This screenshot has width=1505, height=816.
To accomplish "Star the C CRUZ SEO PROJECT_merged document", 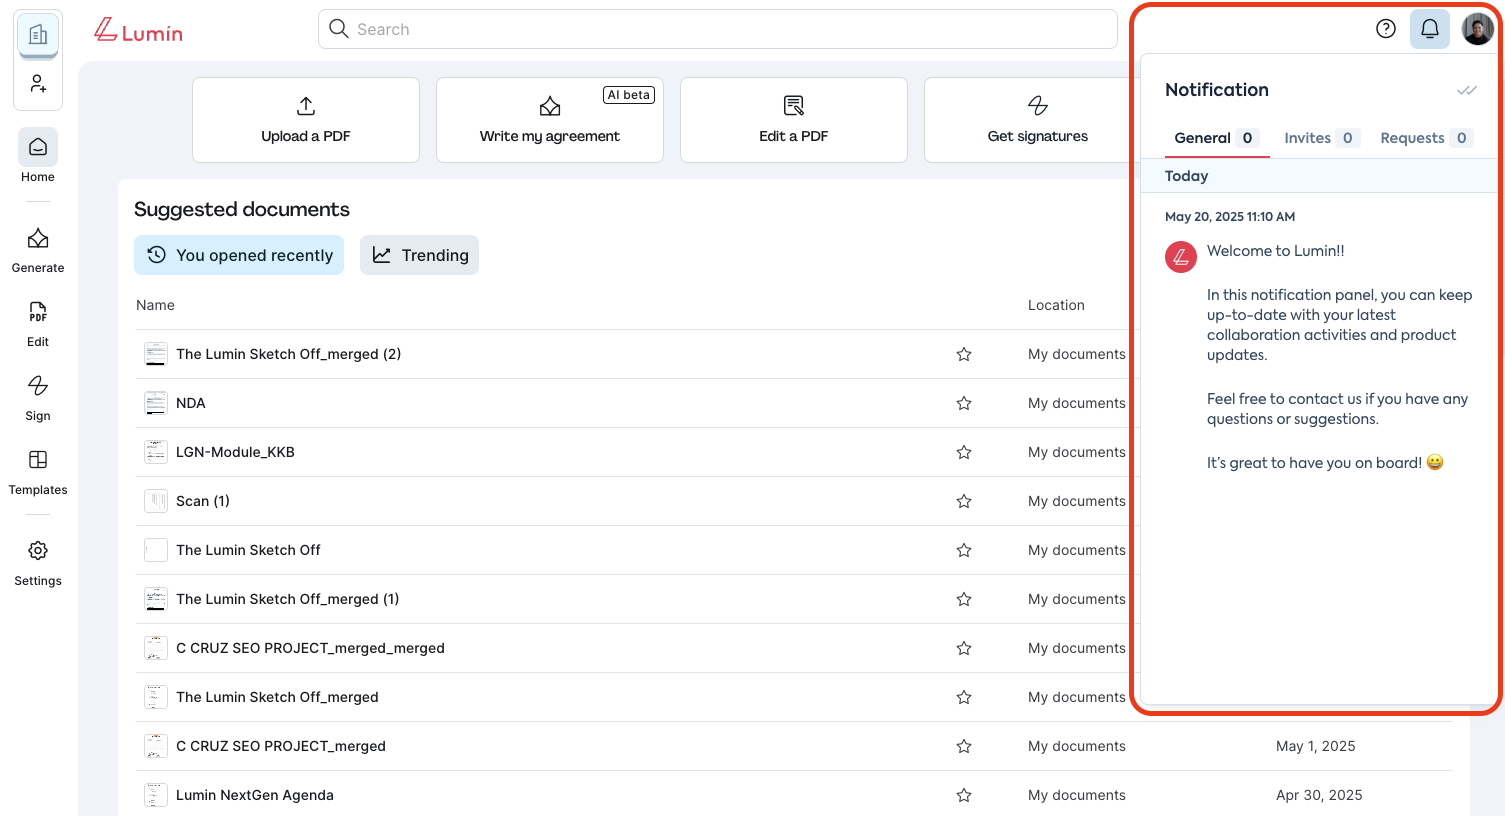I will [964, 746].
